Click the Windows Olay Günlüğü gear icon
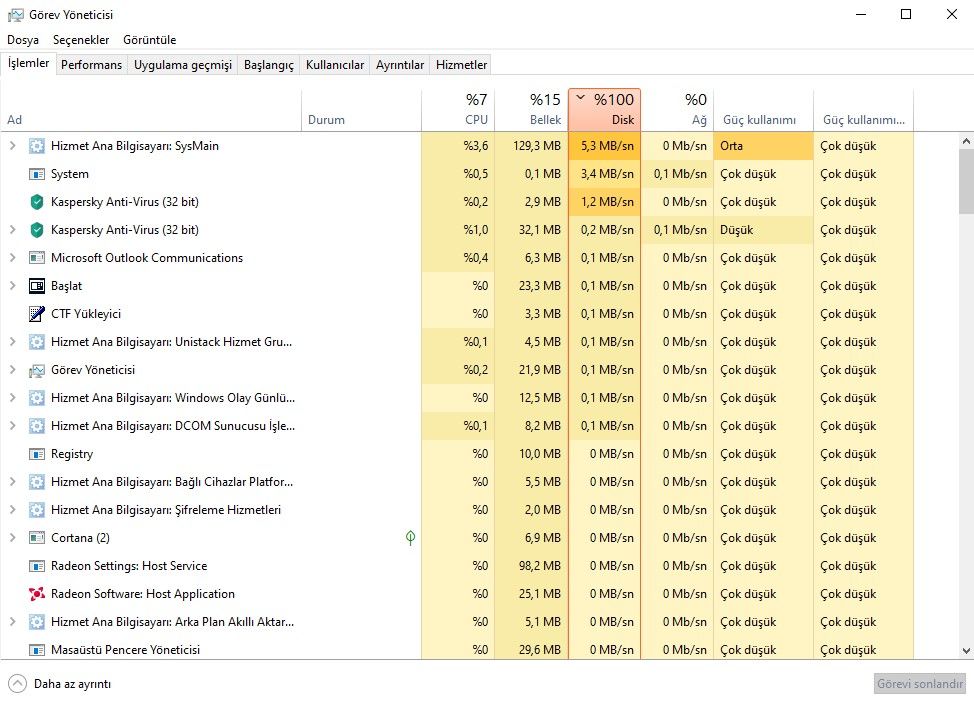Image resolution: width=974 pixels, height=707 pixels. [x=37, y=398]
